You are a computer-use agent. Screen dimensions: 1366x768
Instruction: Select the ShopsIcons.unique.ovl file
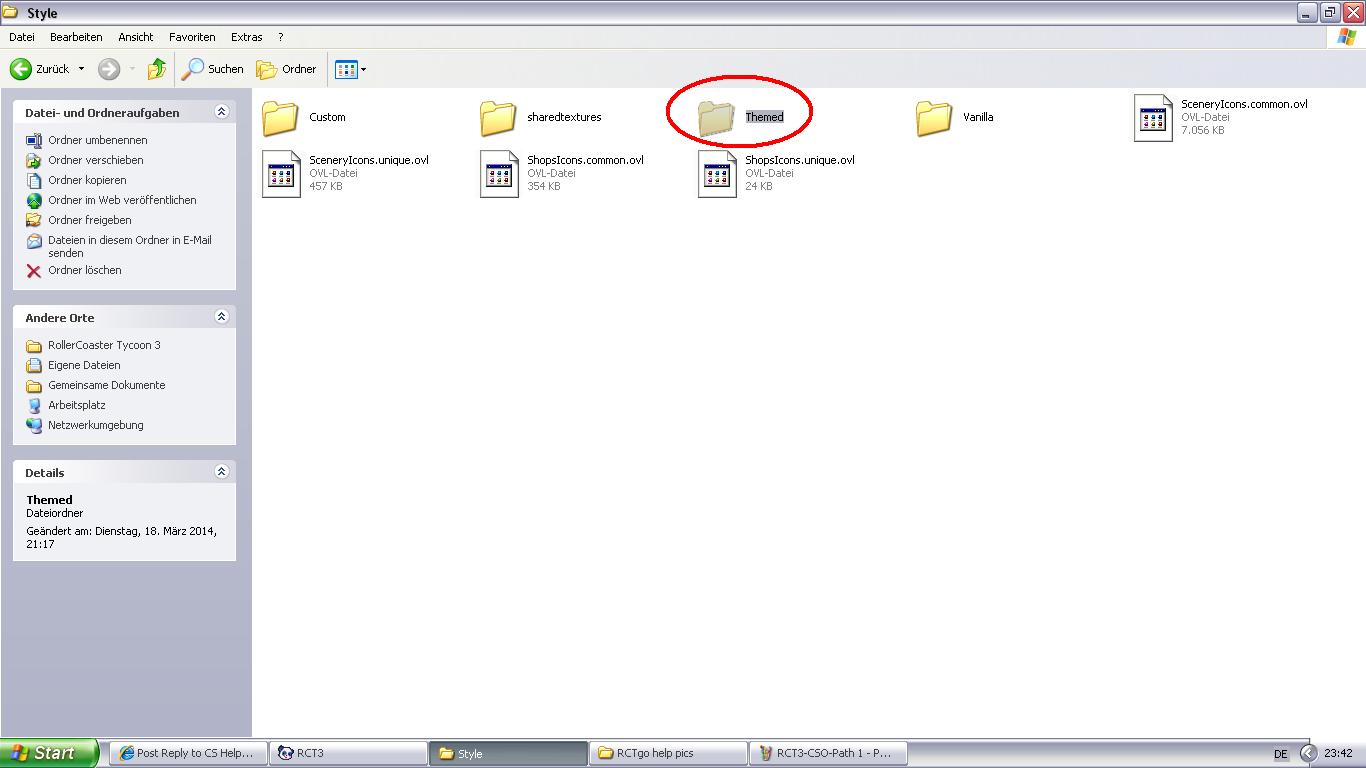(x=717, y=174)
